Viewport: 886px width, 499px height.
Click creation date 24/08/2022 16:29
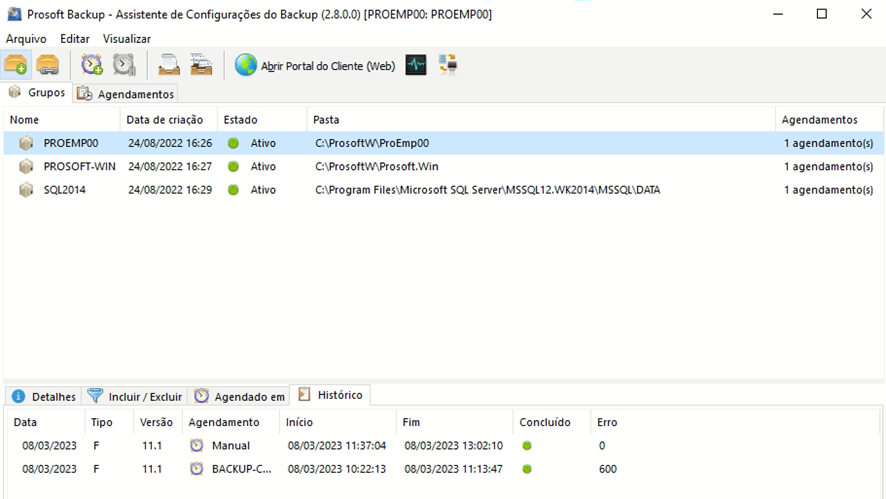click(170, 190)
